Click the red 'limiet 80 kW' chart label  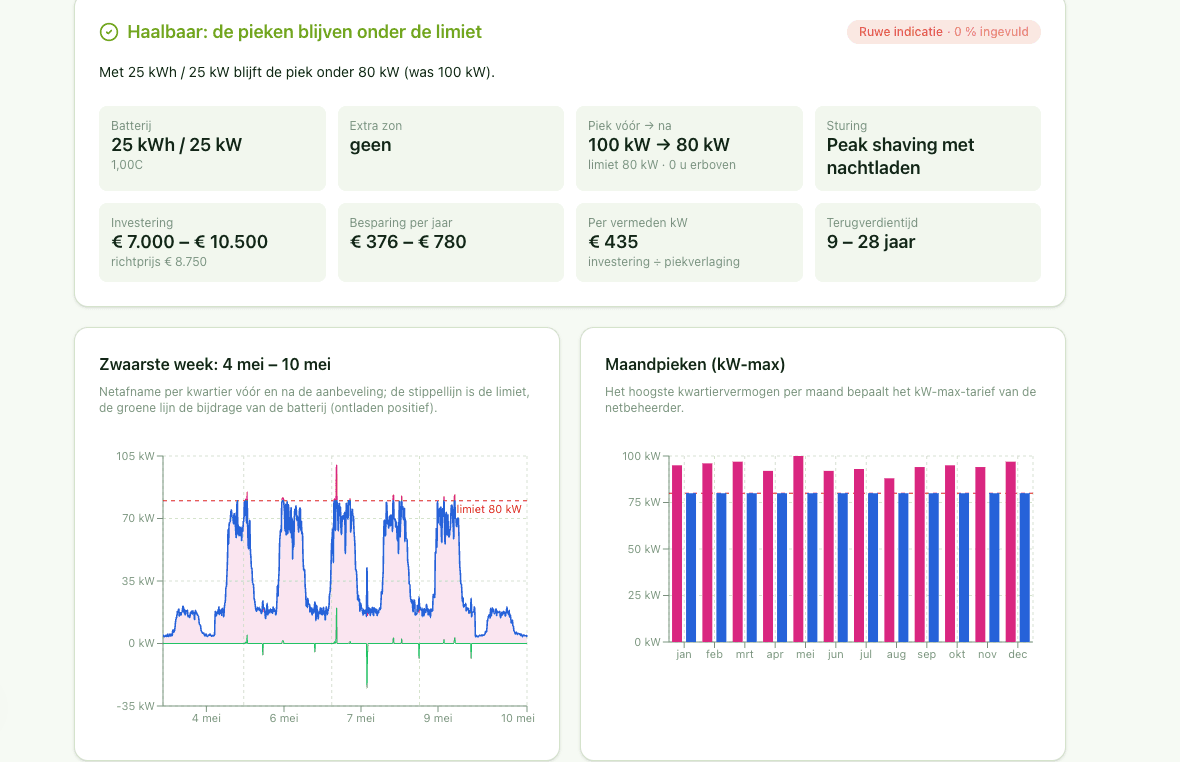(489, 509)
